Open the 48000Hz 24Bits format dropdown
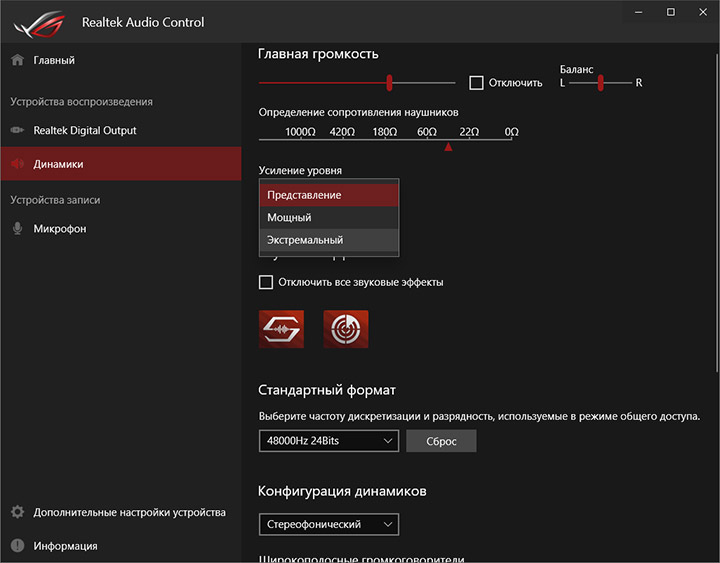The image size is (720, 563). point(328,441)
